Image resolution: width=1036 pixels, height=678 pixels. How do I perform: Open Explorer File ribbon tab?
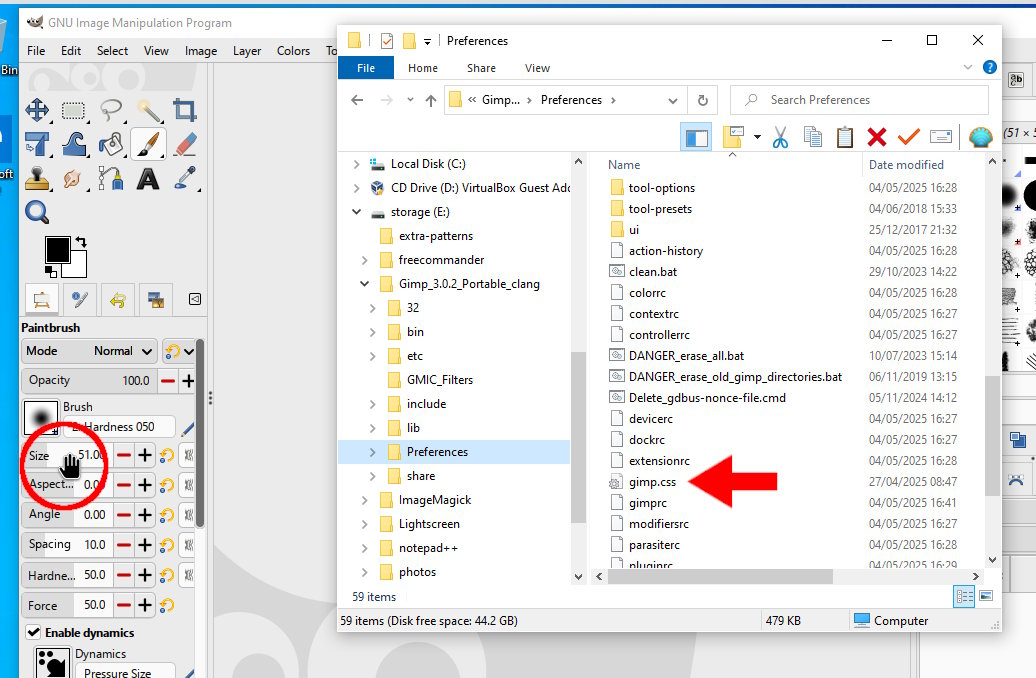[x=366, y=68]
